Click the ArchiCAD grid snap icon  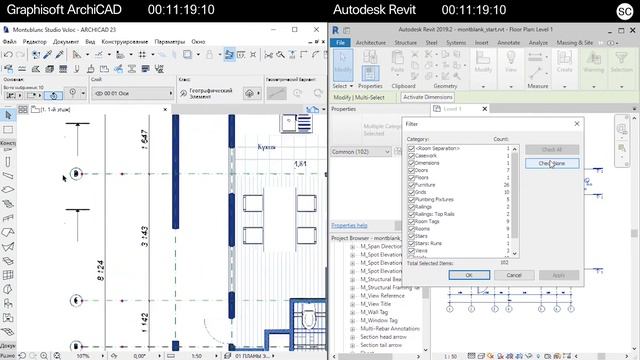tap(142, 55)
